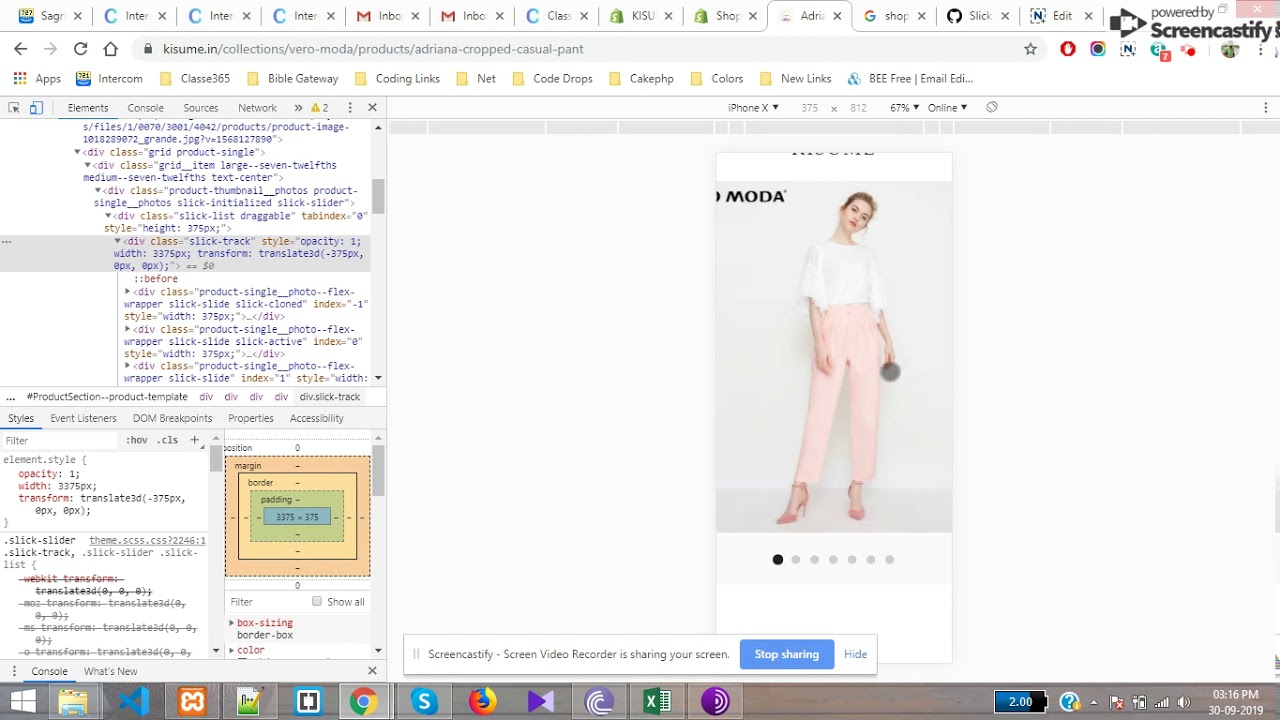Toggle the device toolbar icon in DevTools
Screen dimensions: 1280x720
point(36,107)
